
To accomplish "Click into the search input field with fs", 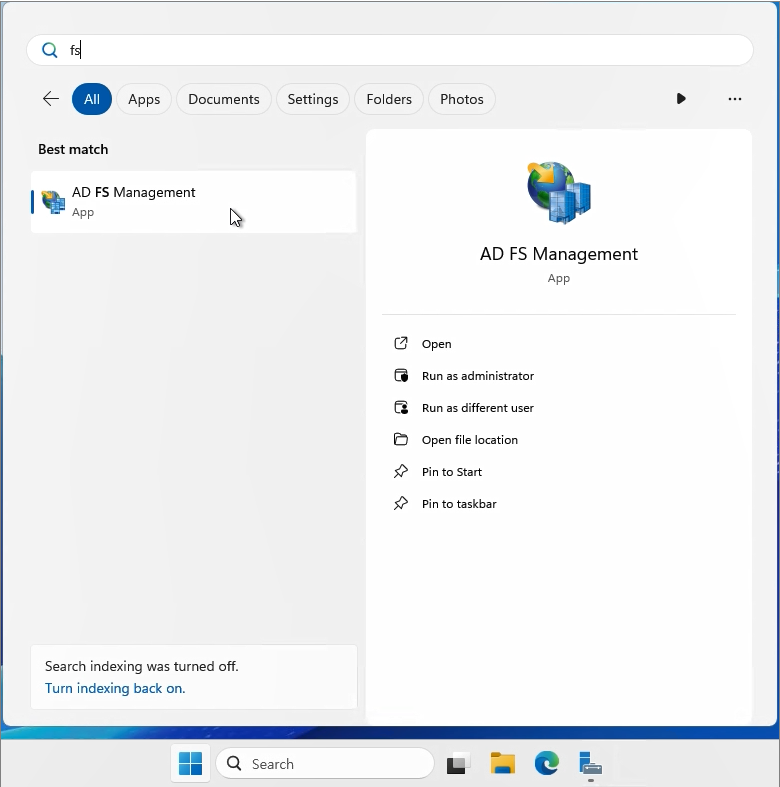I will click(x=389, y=50).
